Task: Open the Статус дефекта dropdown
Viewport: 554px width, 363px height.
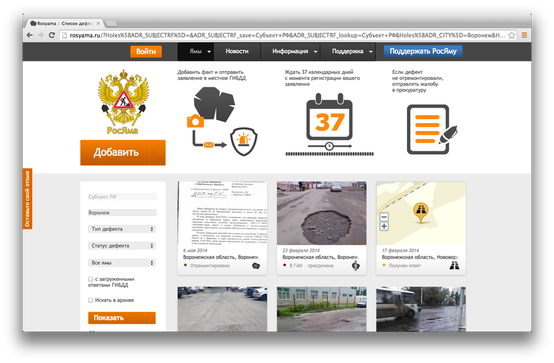Action: [122, 246]
